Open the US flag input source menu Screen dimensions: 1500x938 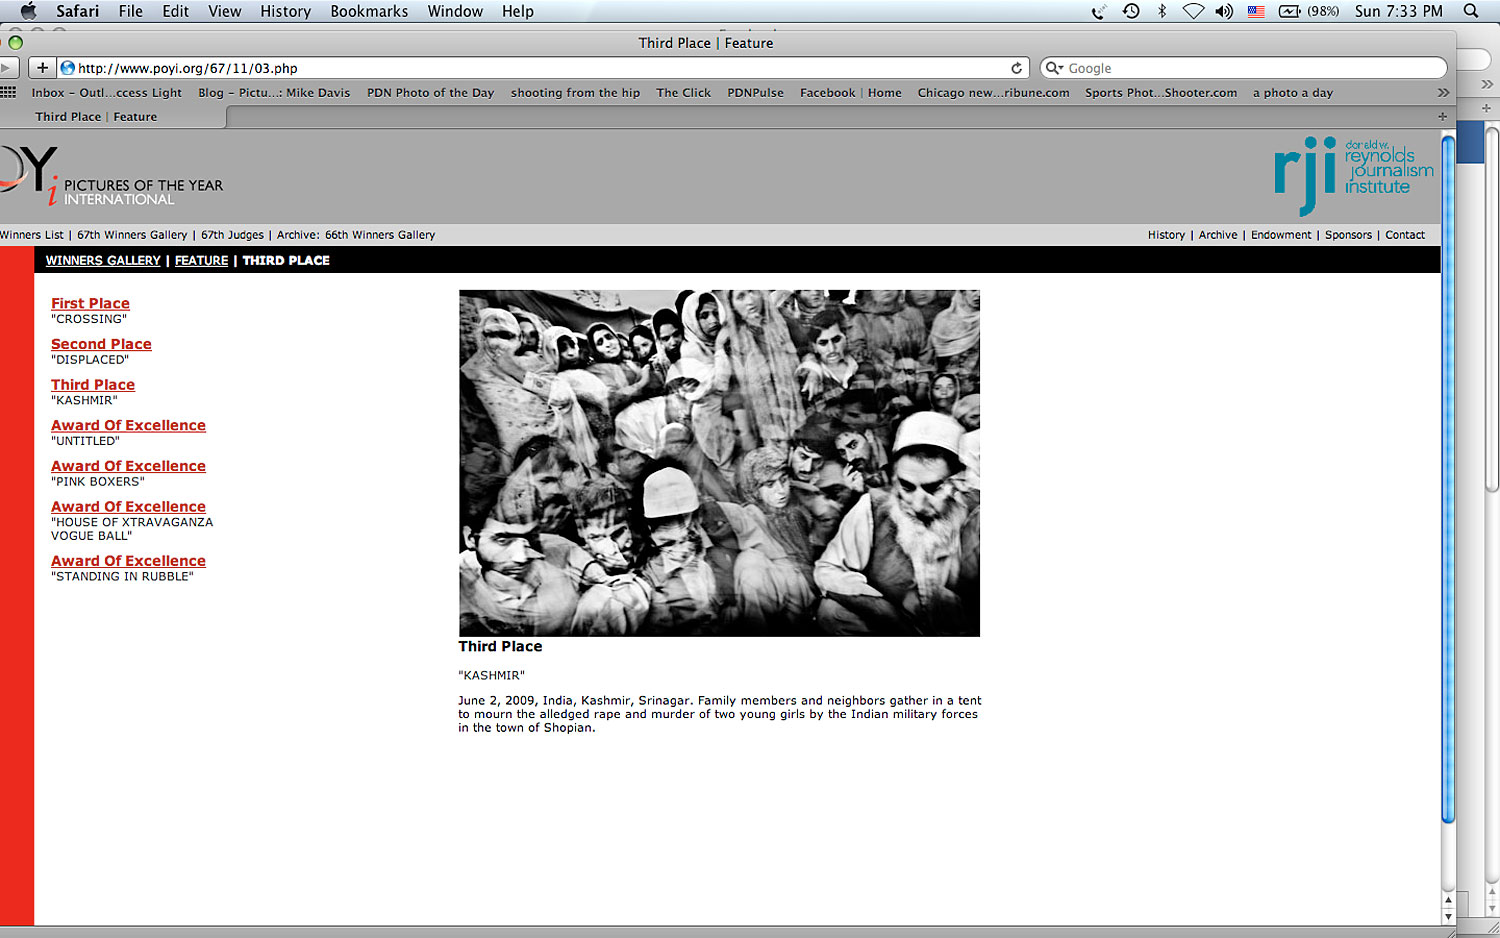(x=1256, y=11)
